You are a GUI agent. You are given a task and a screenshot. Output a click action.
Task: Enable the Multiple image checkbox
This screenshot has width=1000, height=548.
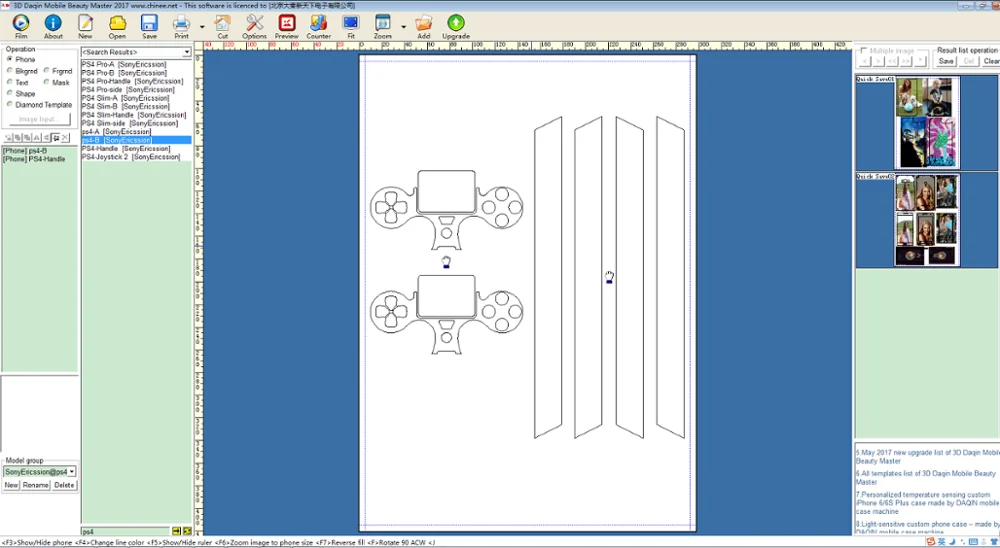[x=864, y=50]
